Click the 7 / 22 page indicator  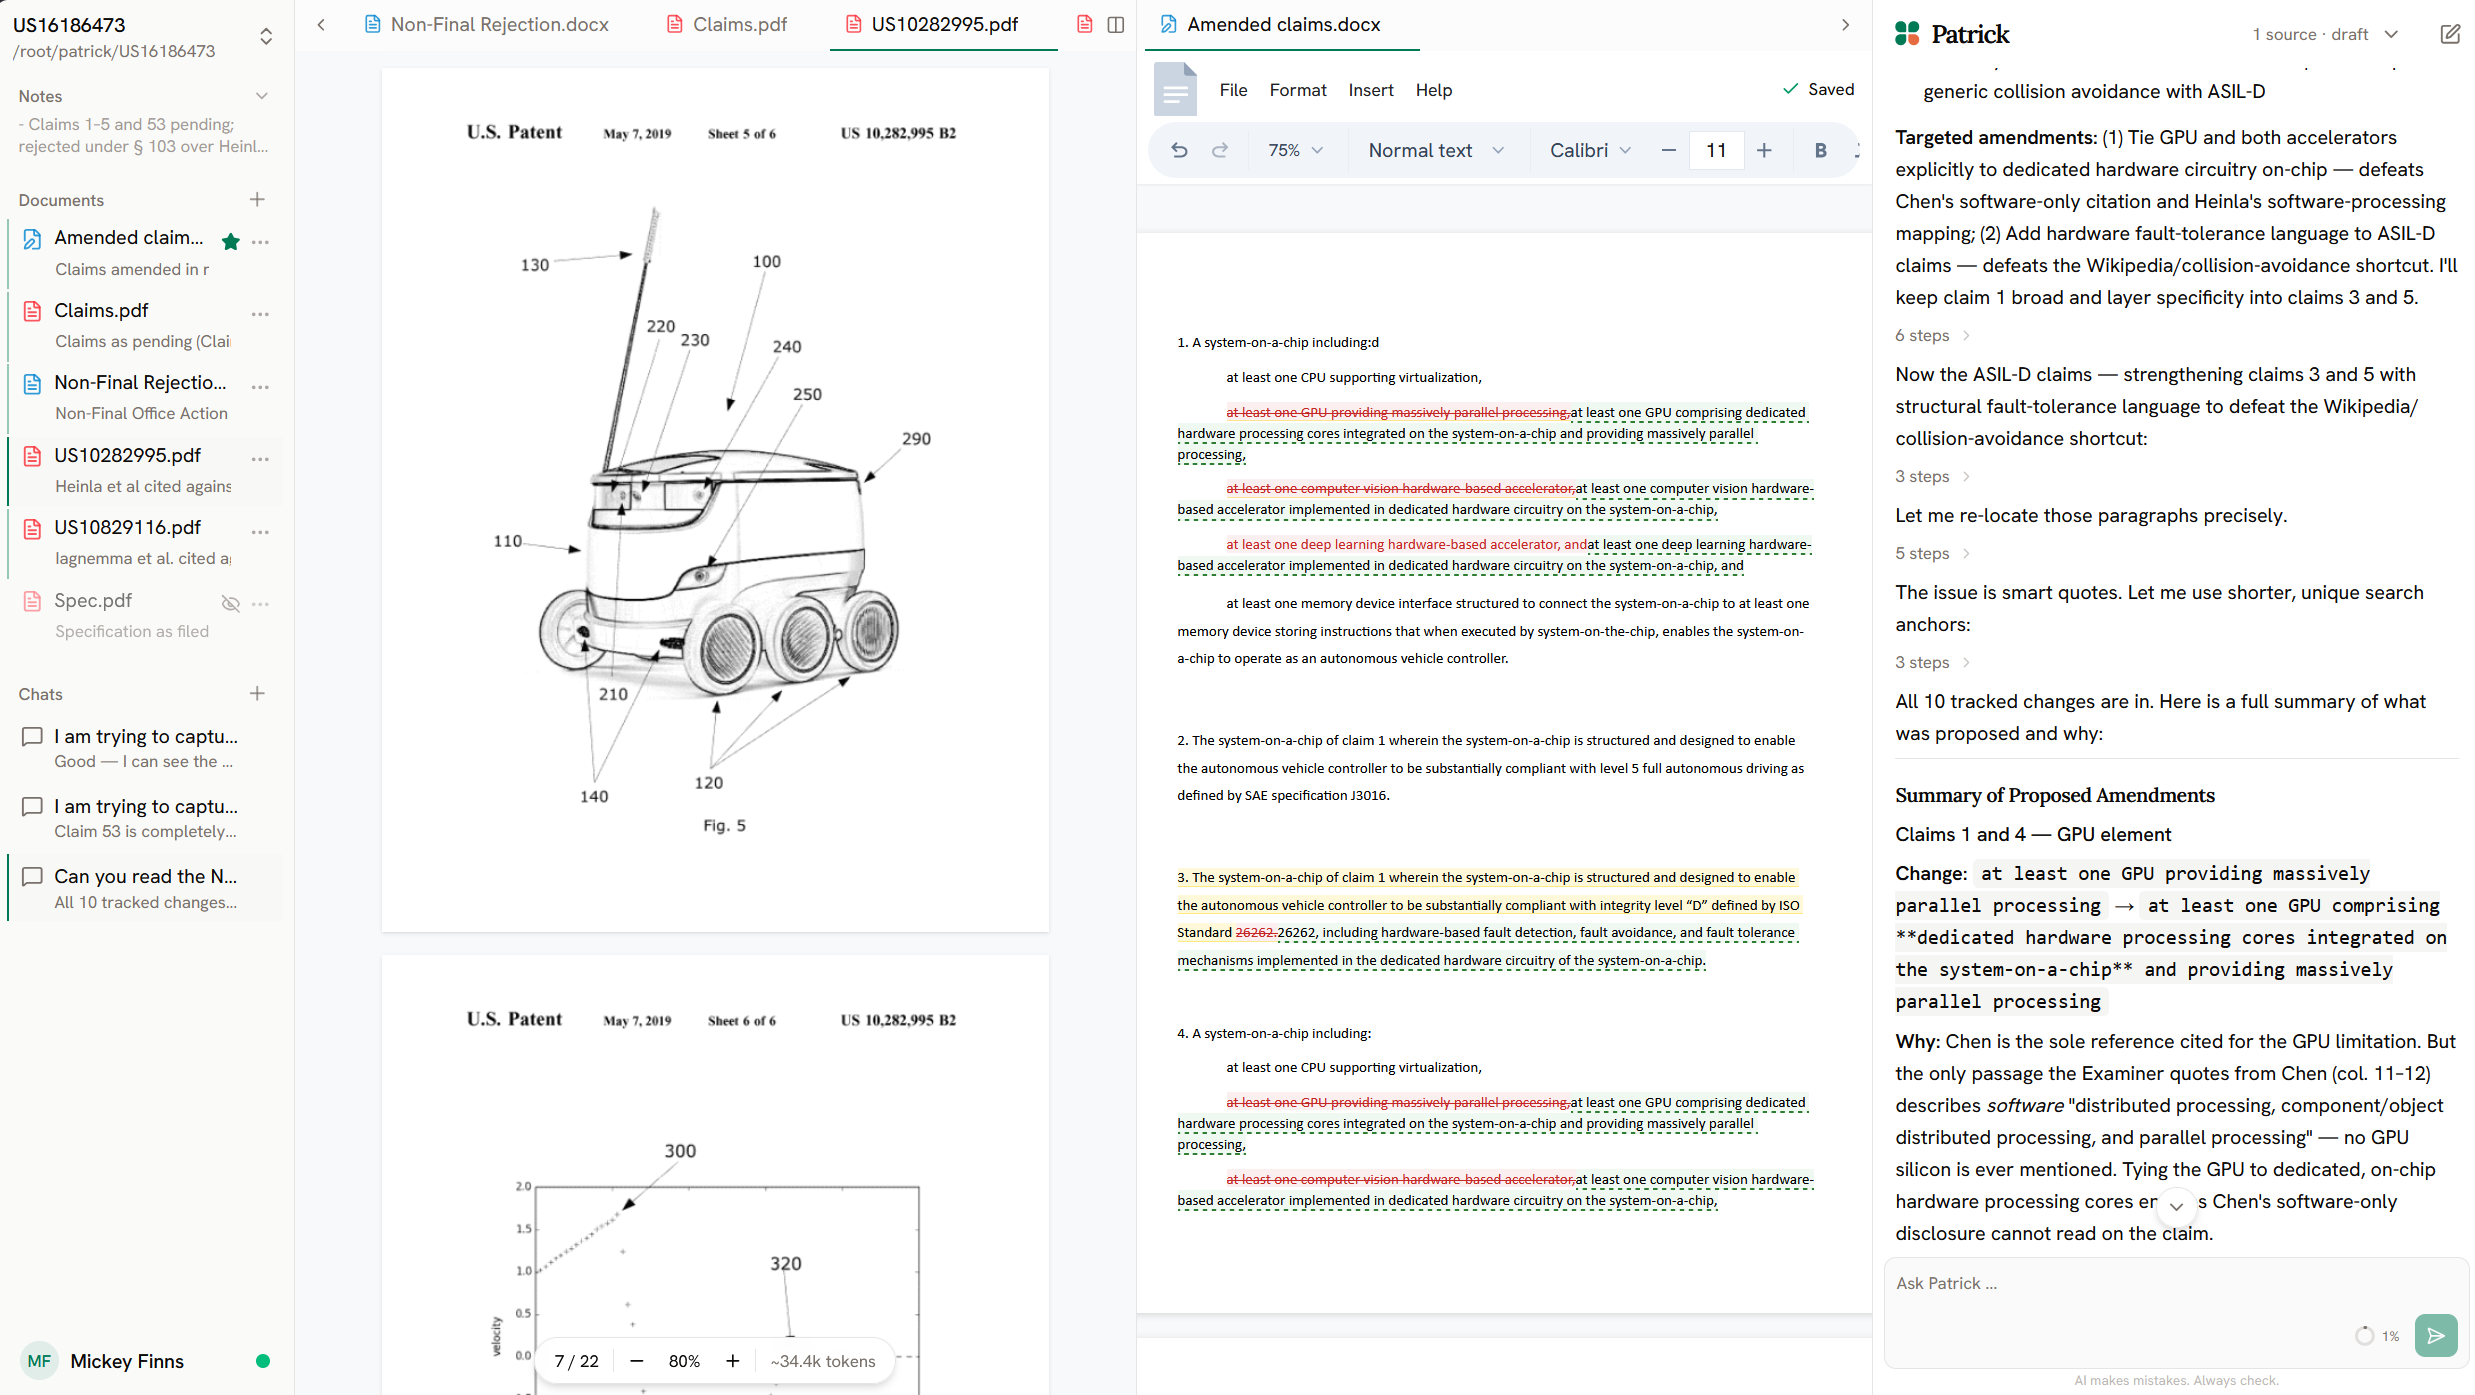coord(577,1361)
